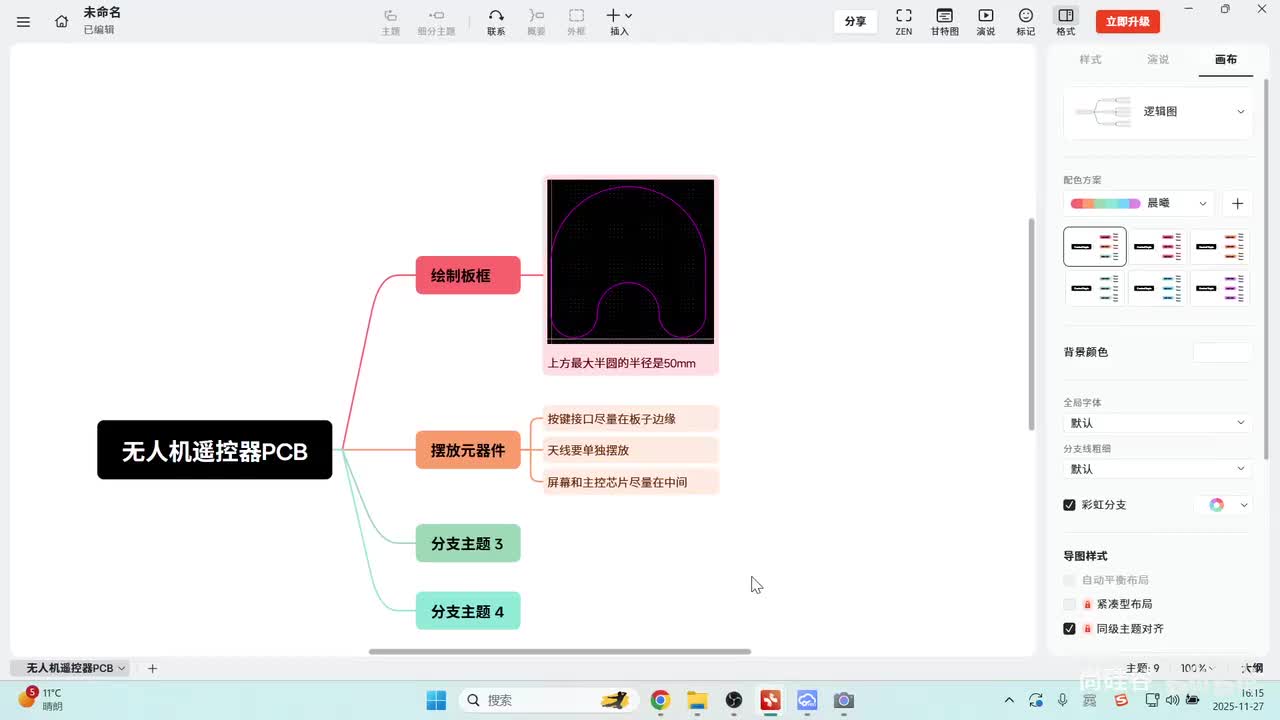
Task: Select subtopic 屏幕和主控芯片尽量在中间
Action: pos(631,482)
